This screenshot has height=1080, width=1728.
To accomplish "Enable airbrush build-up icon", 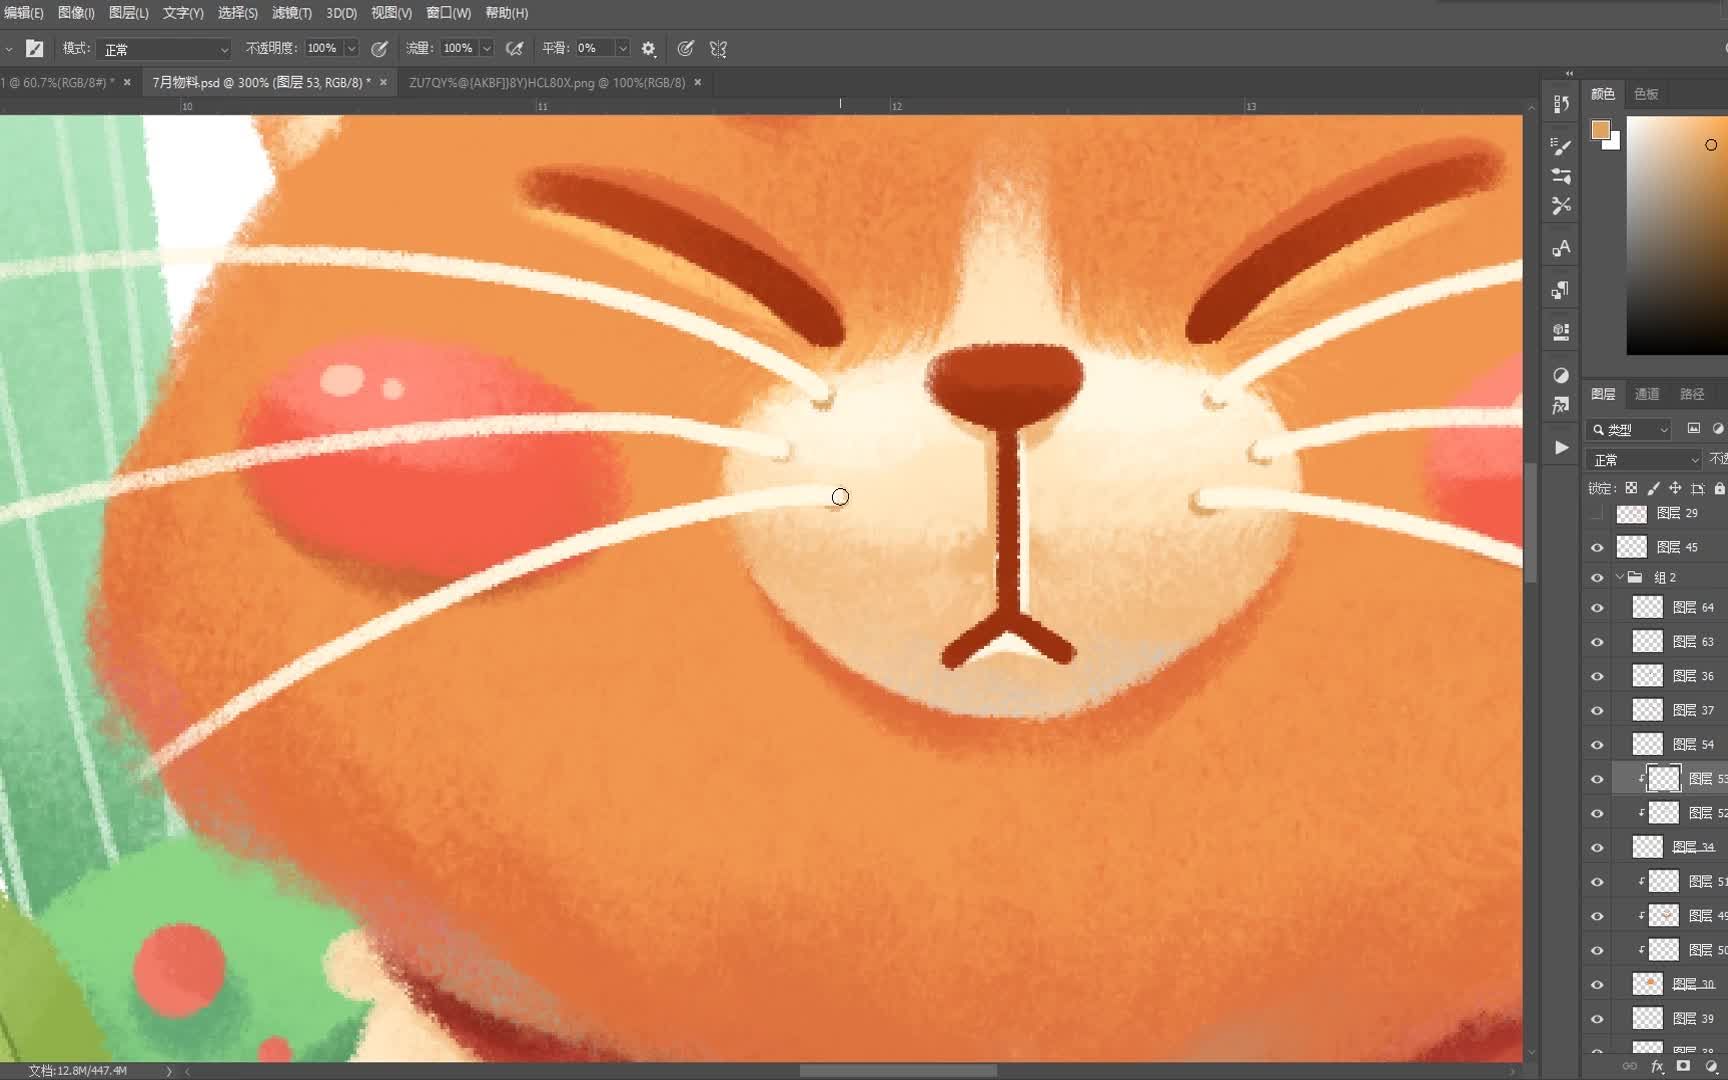I will (514, 48).
